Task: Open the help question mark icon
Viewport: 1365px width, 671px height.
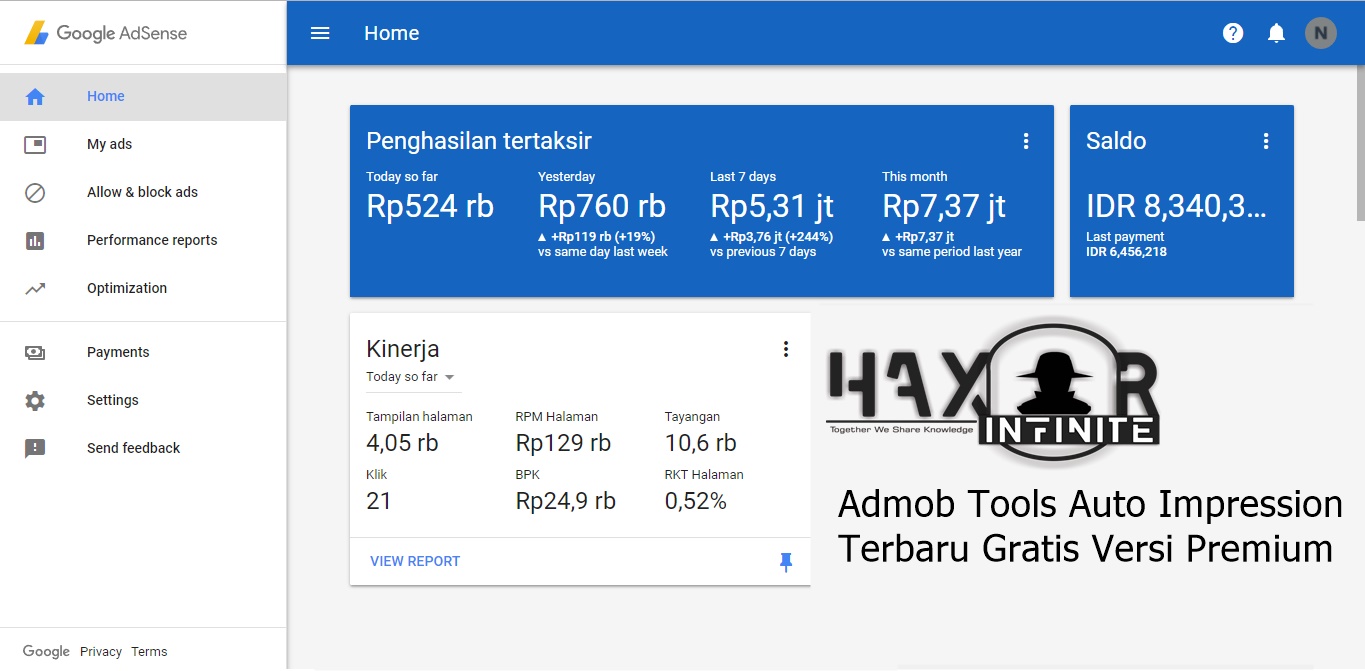Action: pyautogui.click(x=1233, y=33)
